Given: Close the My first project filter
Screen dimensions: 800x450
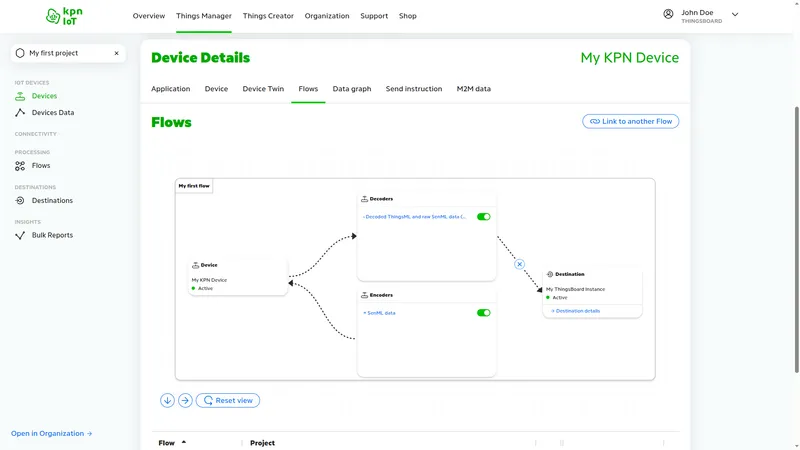Looking at the screenshot, I should coord(116,53).
